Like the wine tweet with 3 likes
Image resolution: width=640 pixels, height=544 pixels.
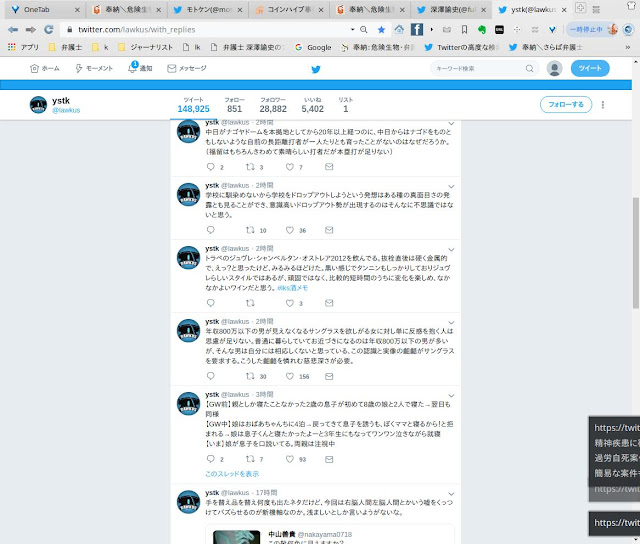[x=290, y=303]
